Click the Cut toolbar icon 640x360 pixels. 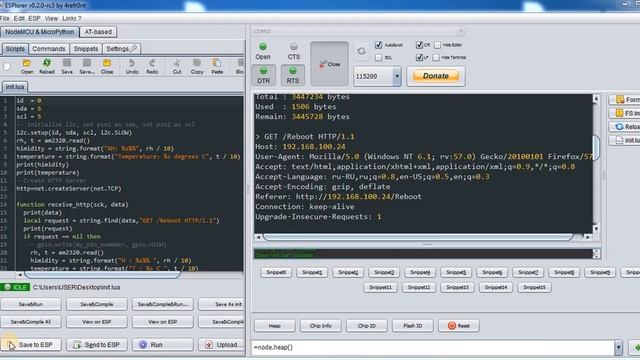(177, 67)
